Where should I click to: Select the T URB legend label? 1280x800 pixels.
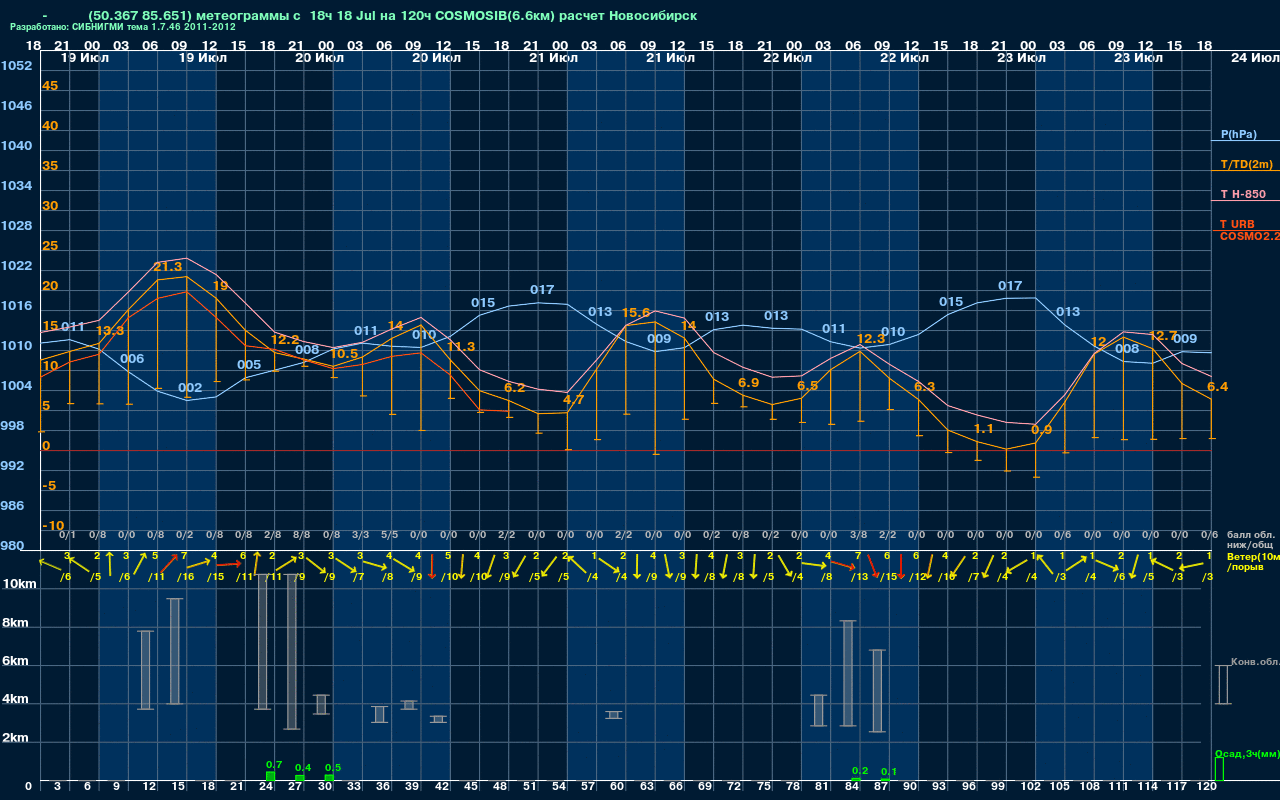[x=1237, y=224]
